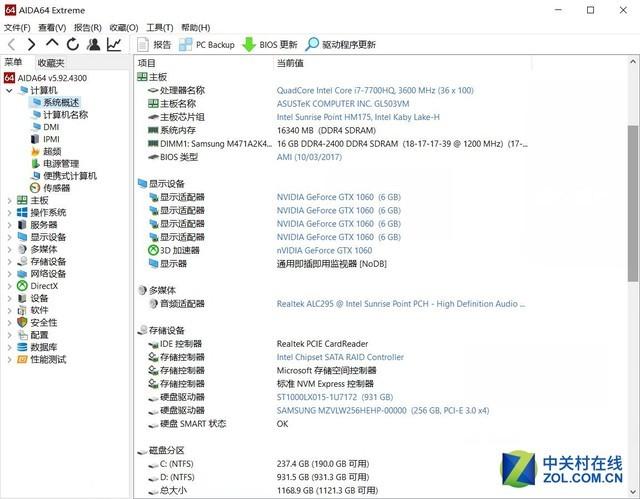Expand the DirectX tree node

point(9,286)
